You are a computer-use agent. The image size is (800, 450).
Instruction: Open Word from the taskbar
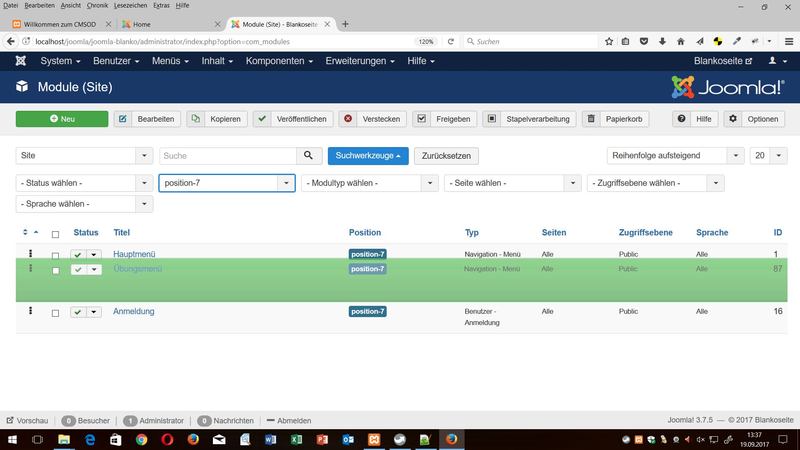click(x=270, y=439)
